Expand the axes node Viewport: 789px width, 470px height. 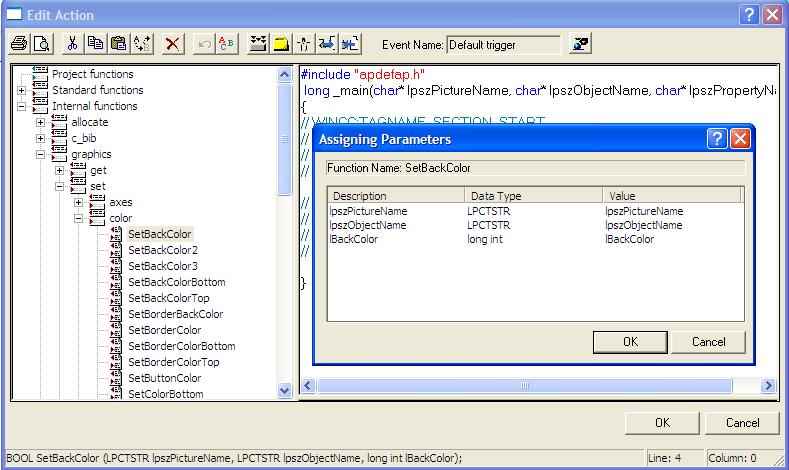click(x=78, y=202)
